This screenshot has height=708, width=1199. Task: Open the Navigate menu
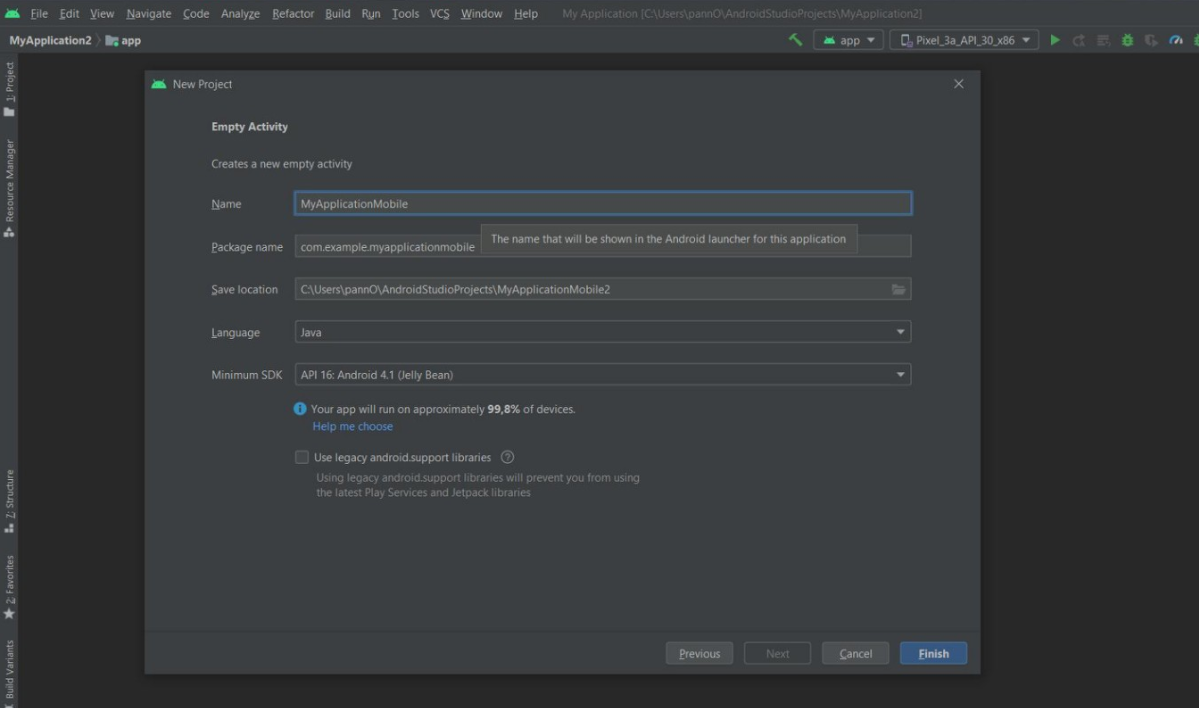coord(149,13)
